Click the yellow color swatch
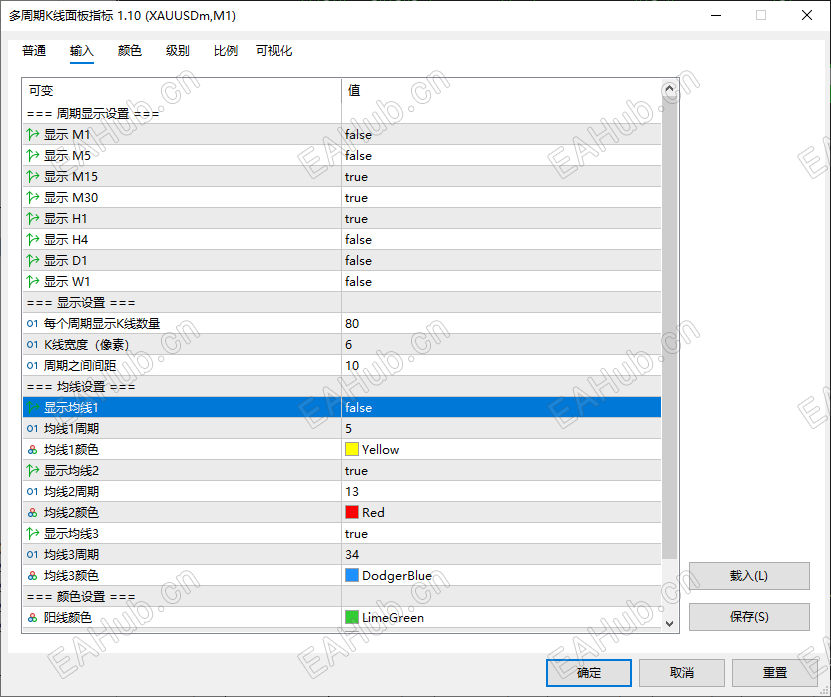 (x=352, y=449)
